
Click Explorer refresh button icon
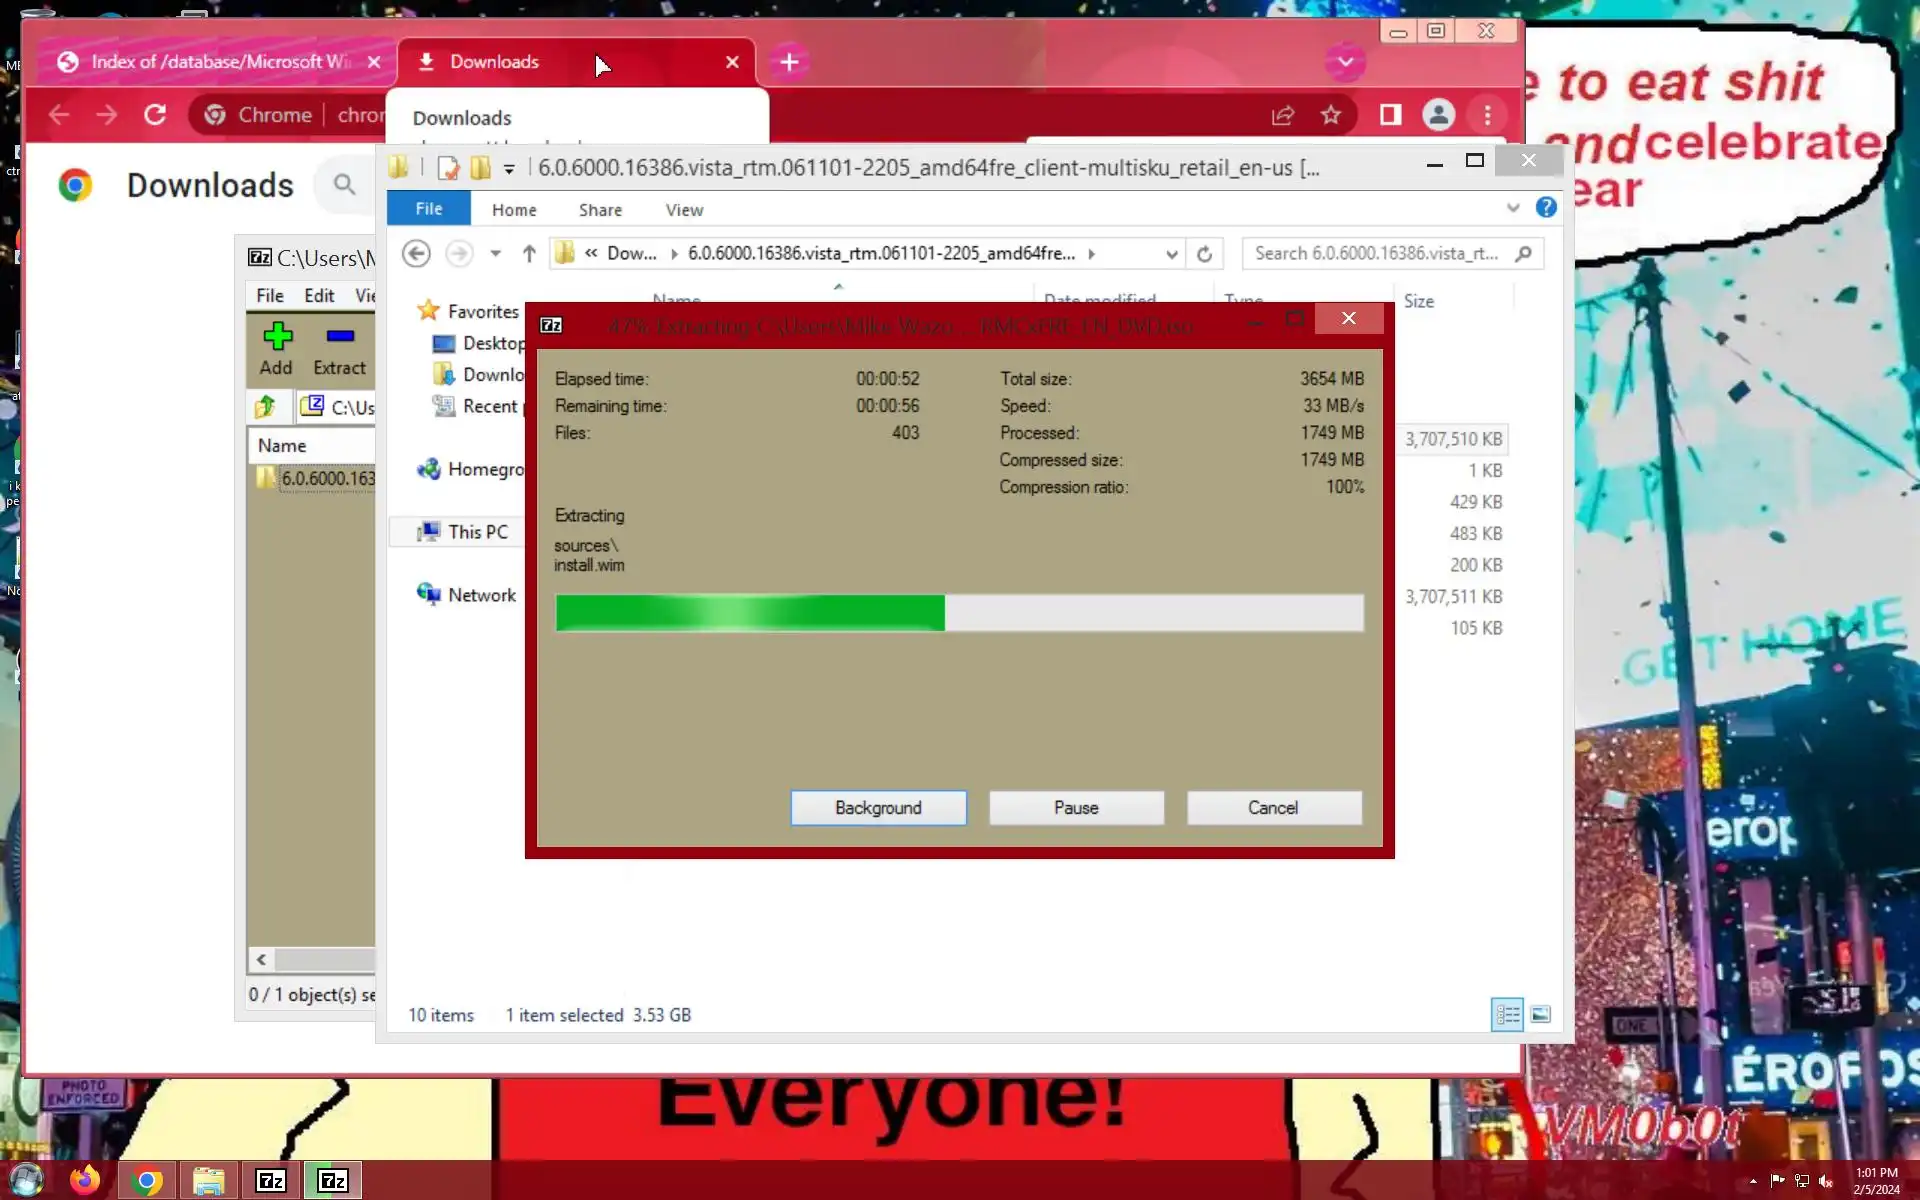(1204, 254)
